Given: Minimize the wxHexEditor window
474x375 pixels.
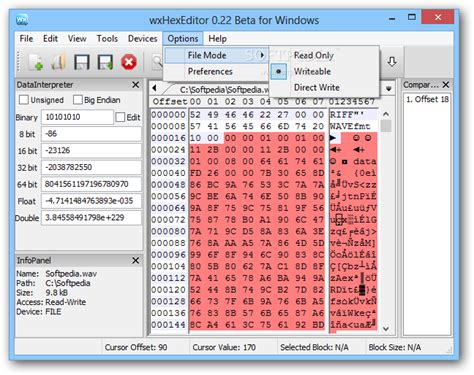Looking at the screenshot, I should (392, 18).
